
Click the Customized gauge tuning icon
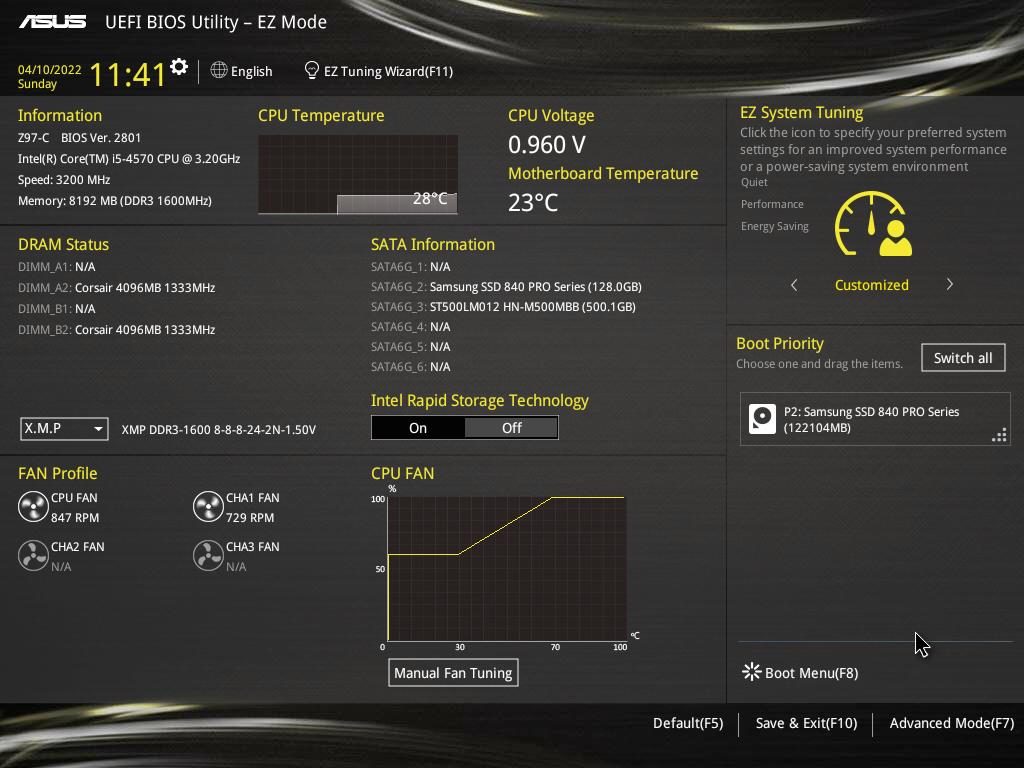(x=873, y=223)
